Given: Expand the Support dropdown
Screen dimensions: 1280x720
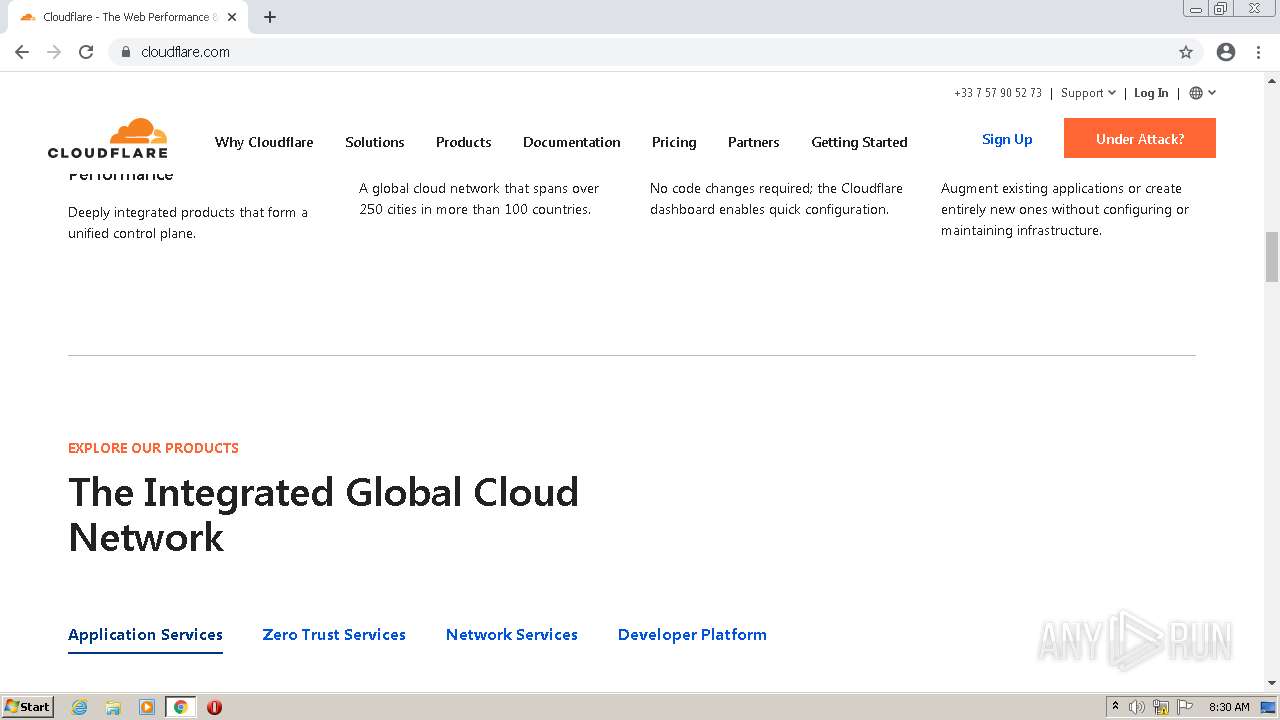Looking at the screenshot, I should 1088,93.
